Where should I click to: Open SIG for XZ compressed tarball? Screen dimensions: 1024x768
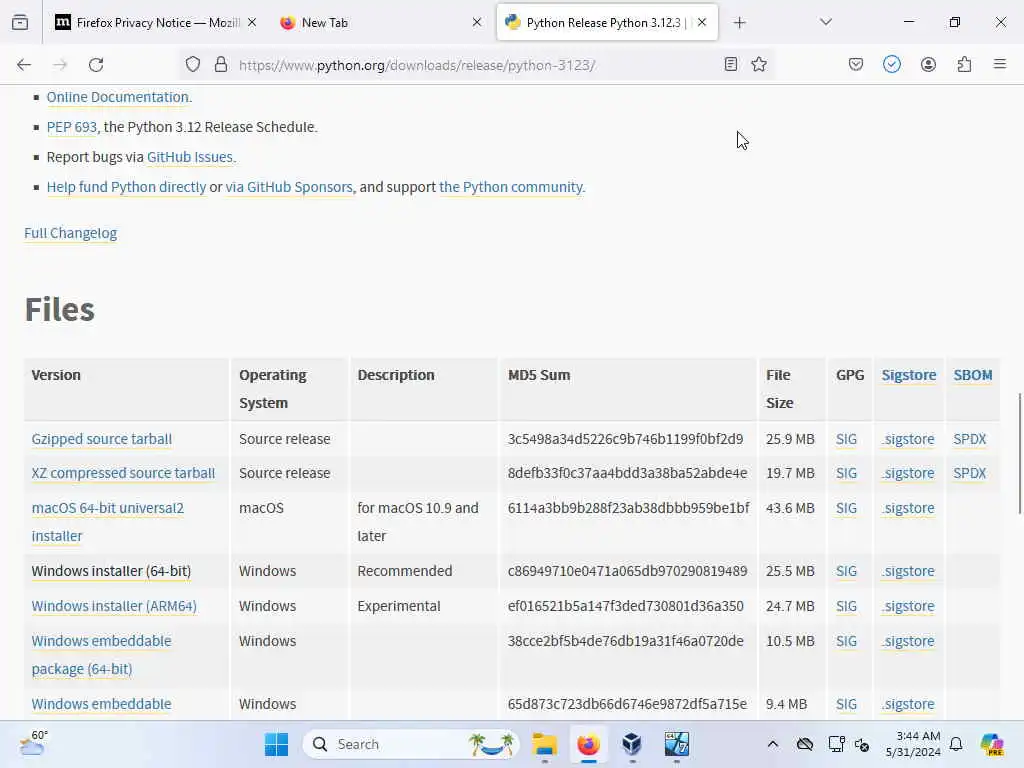tap(846, 473)
